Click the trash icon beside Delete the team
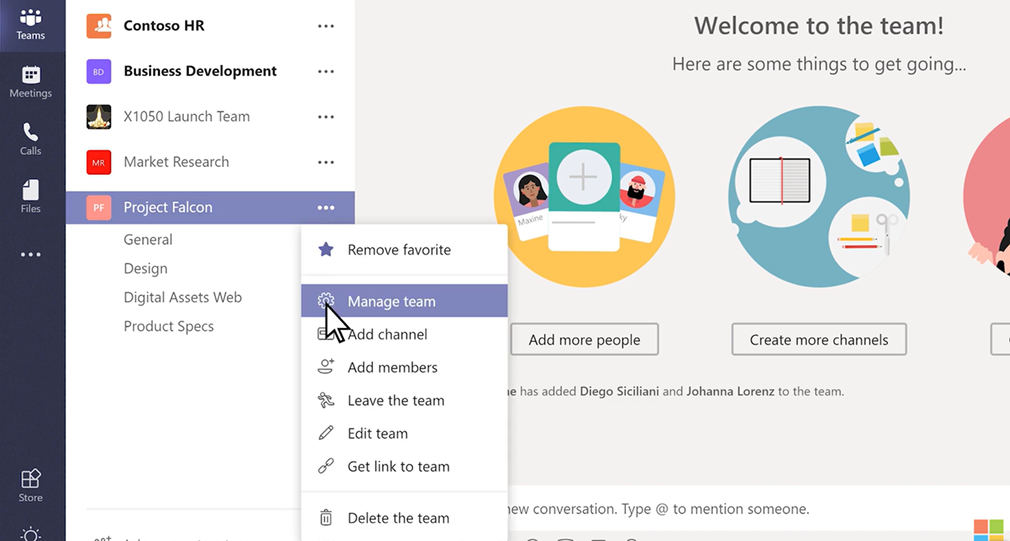This screenshot has width=1010, height=541. 326,517
